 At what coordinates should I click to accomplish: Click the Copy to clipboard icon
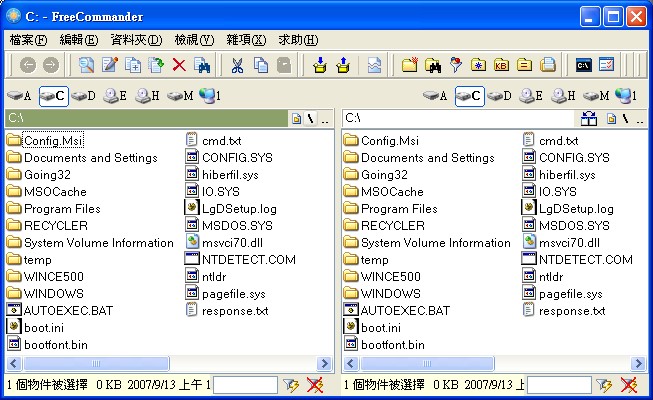pos(261,65)
